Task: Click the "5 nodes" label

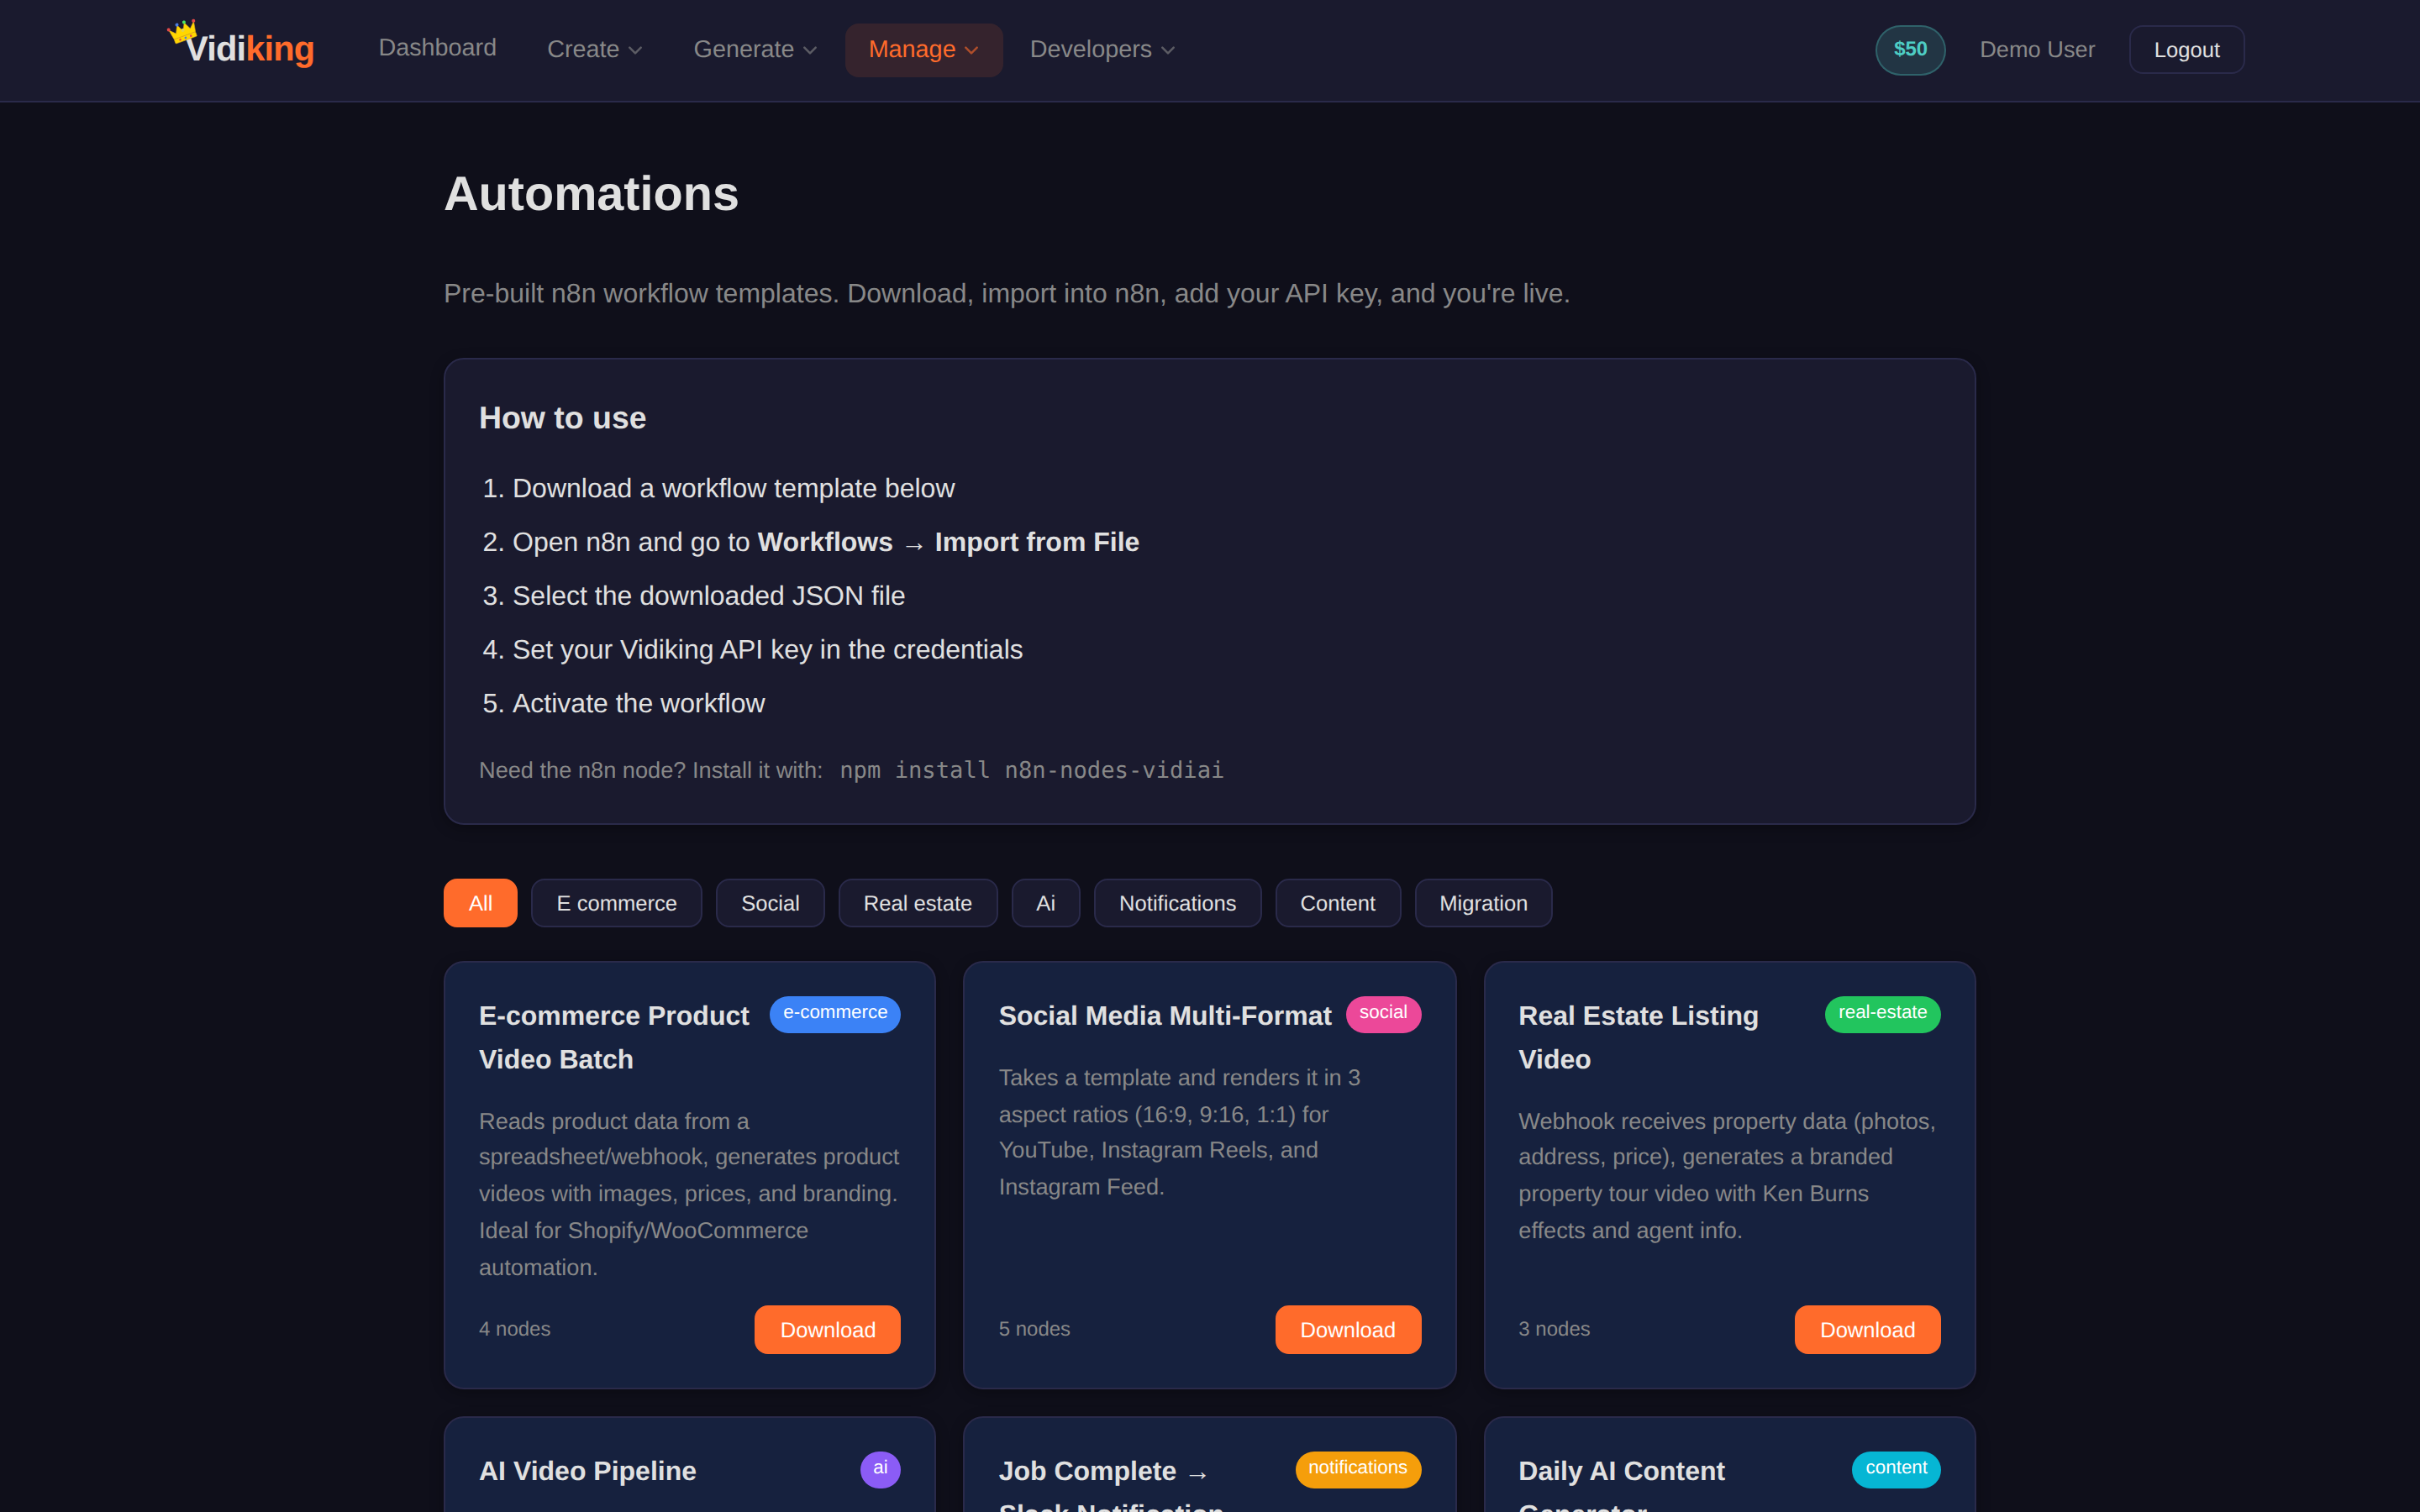Action: pyautogui.click(x=1034, y=1329)
